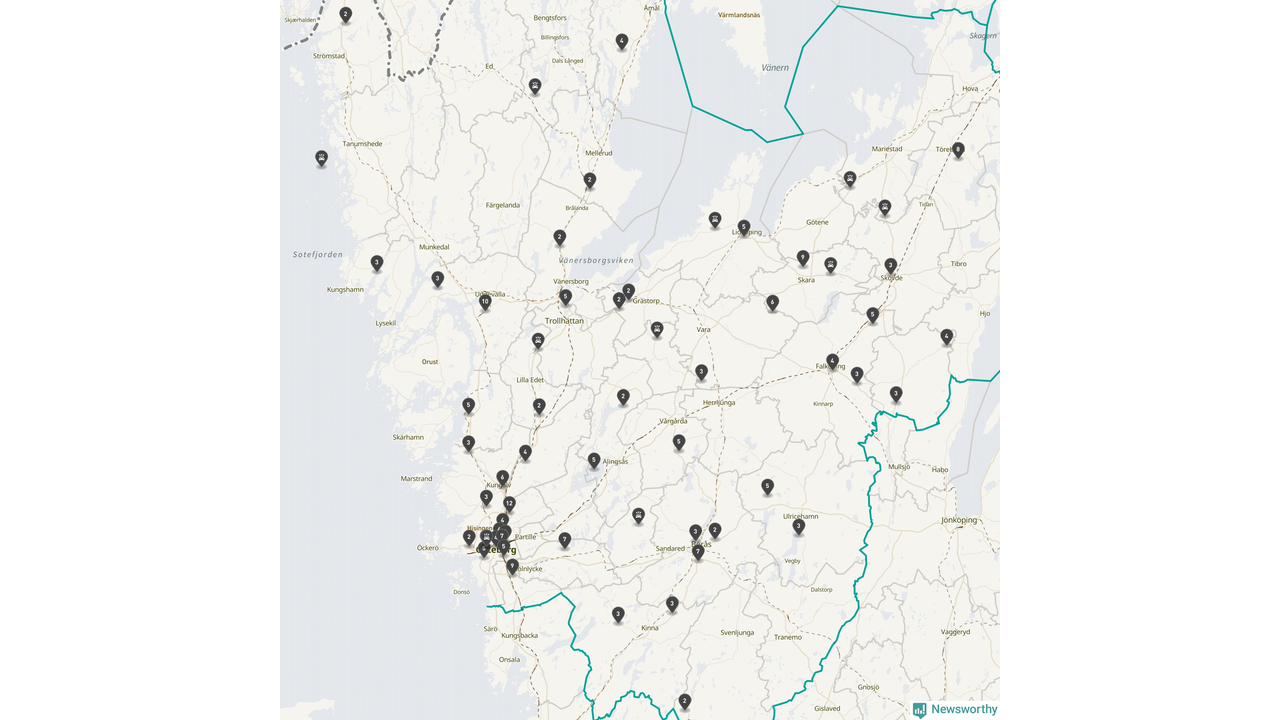Image resolution: width=1280 pixels, height=720 pixels.
Task: Select the marker 7 below Borås
Action: coord(698,553)
